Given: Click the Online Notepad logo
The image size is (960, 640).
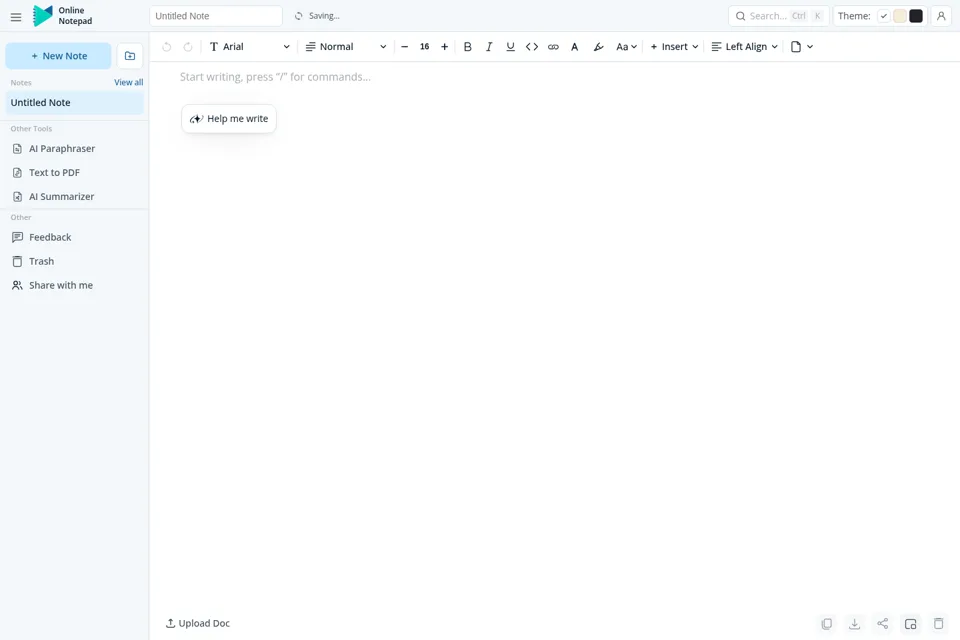Looking at the screenshot, I should pyautogui.click(x=62, y=16).
